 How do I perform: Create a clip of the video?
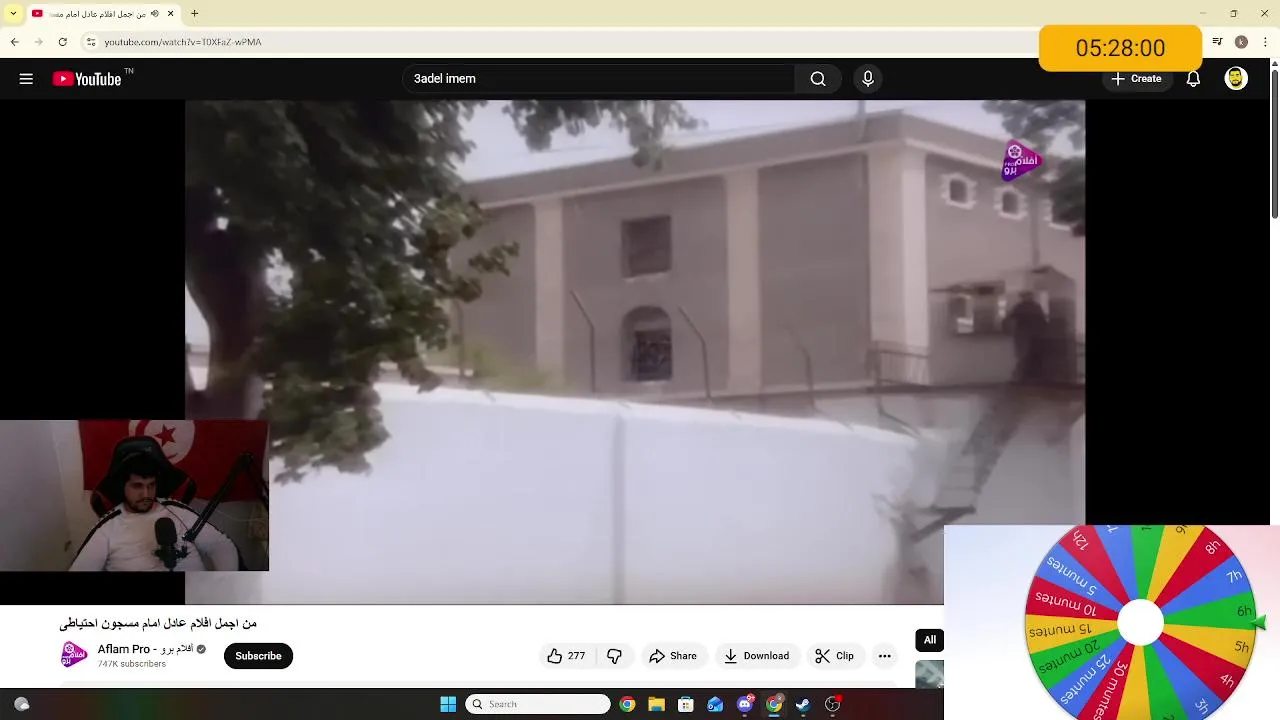(835, 656)
